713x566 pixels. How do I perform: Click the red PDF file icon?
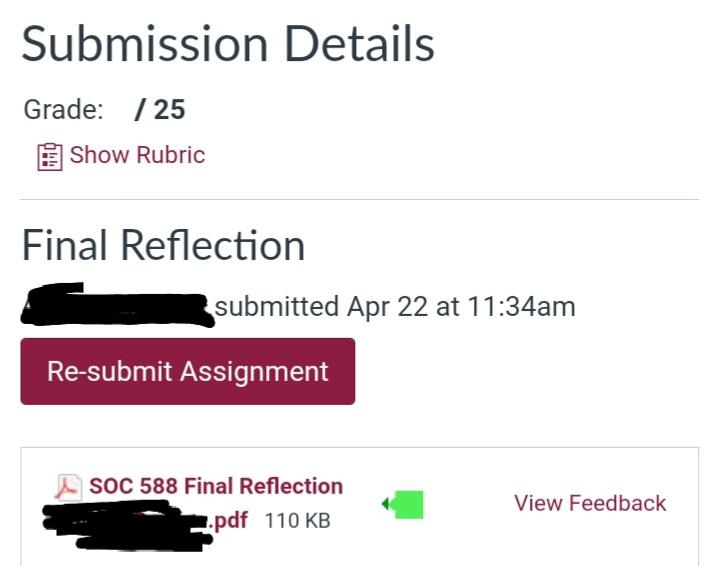tap(67, 488)
